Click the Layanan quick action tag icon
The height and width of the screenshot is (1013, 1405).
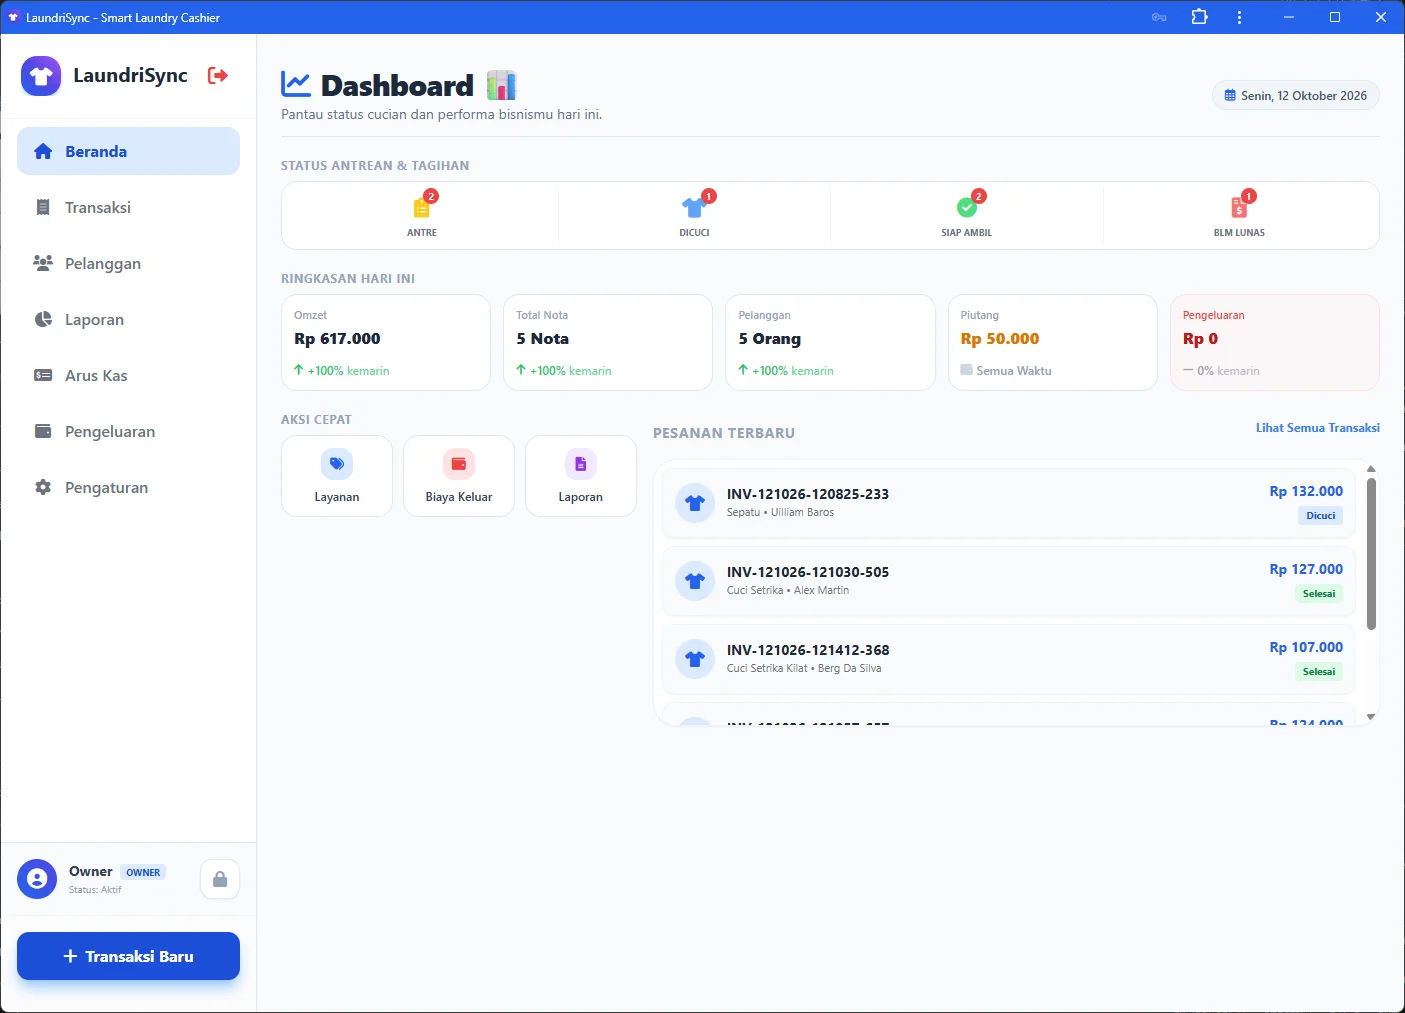[x=337, y=464]
